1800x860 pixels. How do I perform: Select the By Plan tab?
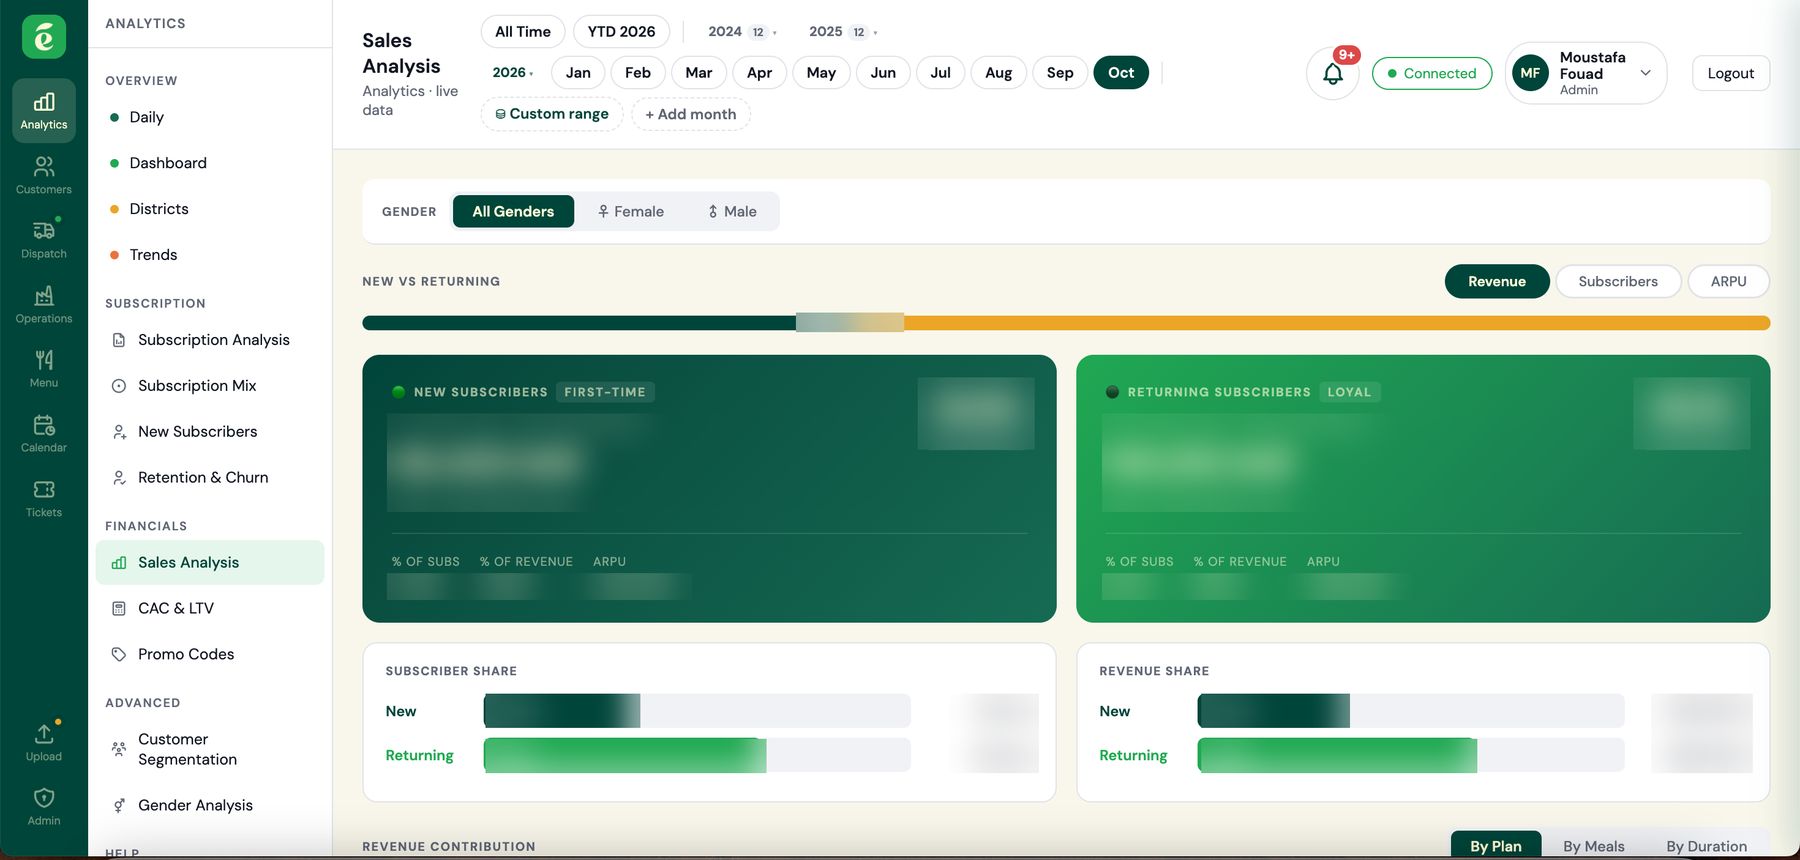coord(1496,846)
